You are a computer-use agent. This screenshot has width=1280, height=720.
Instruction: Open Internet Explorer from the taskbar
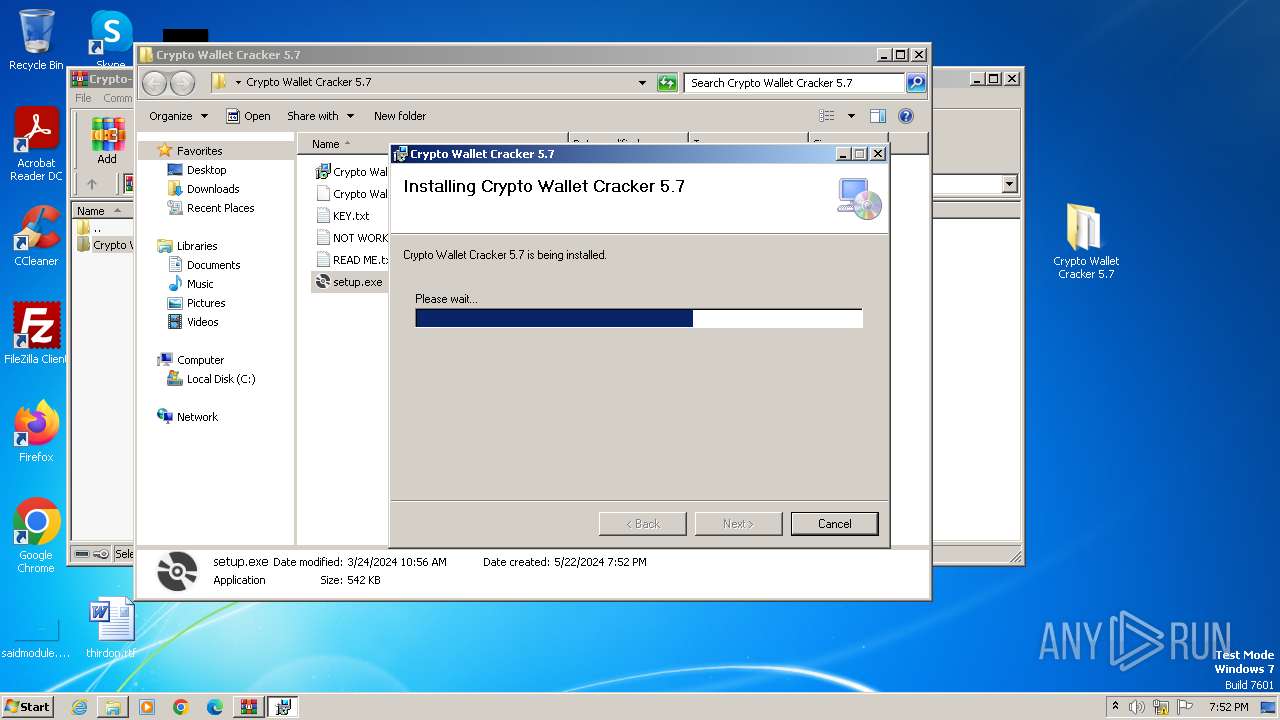coord(79,707)
